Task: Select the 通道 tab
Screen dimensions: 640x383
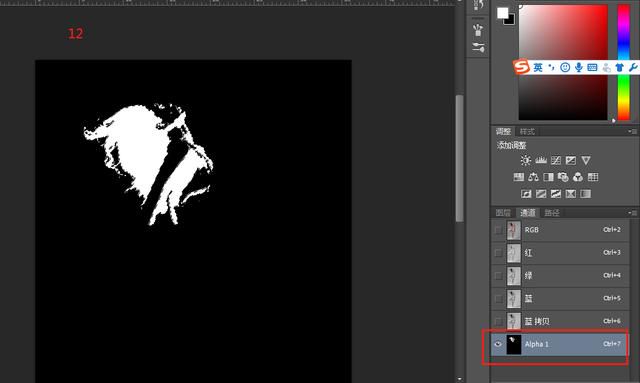Action: 527,213
